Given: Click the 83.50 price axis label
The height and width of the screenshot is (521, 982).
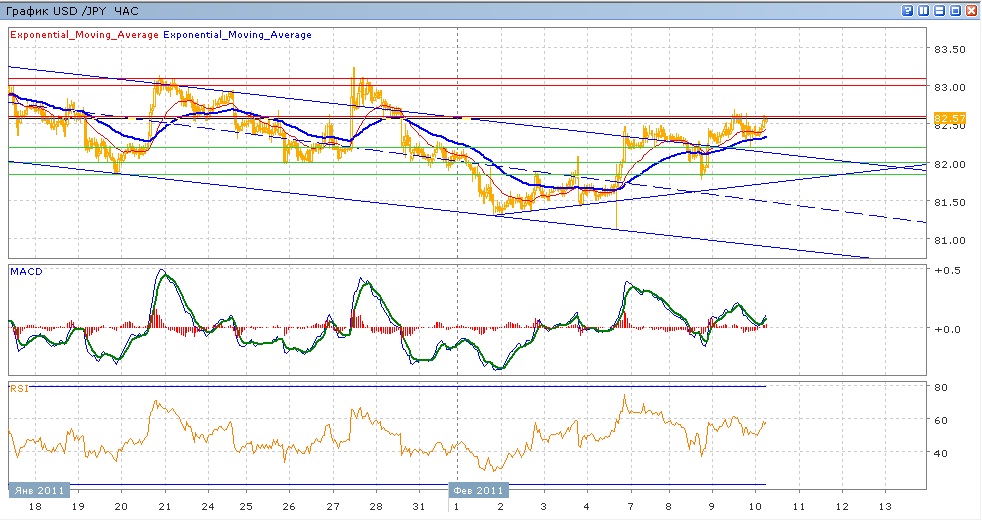Looking at the screenshot, I should 948,49.
